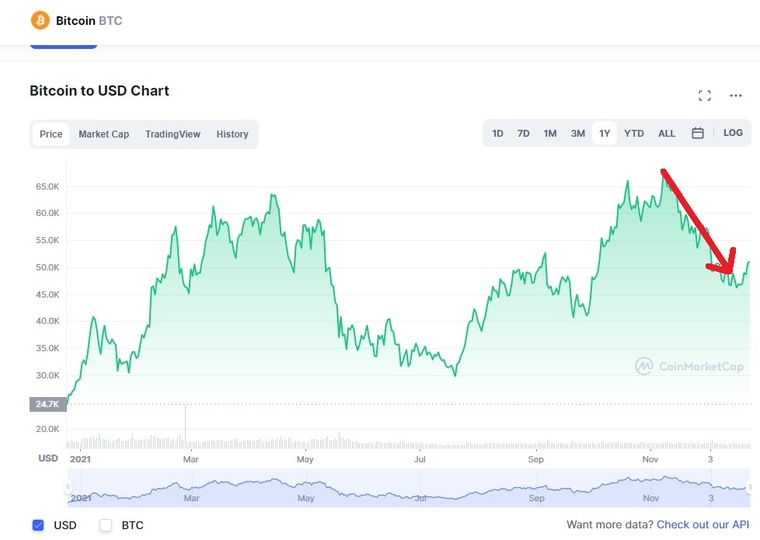Click the 65.0K y-axis label
The width and height of the screenshot is (760, 540).
48,187
